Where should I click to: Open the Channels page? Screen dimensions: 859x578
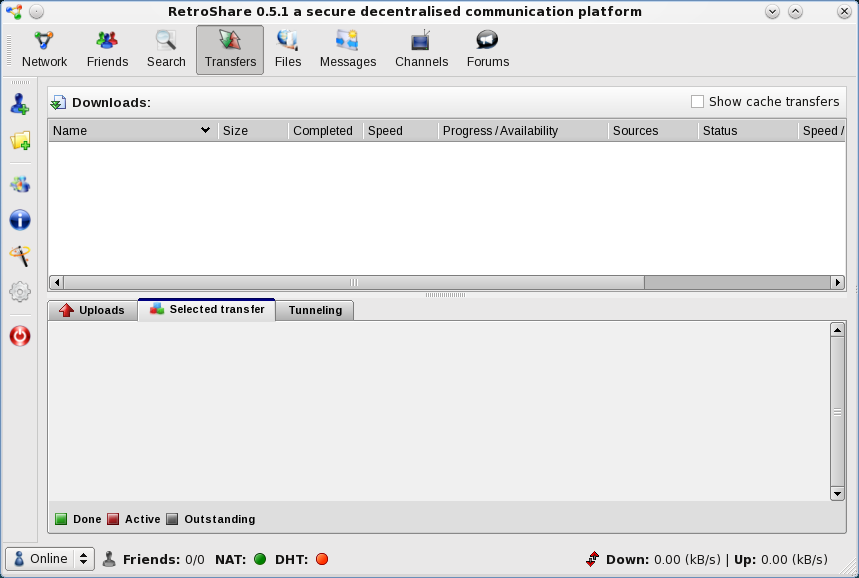pos(421,50)
